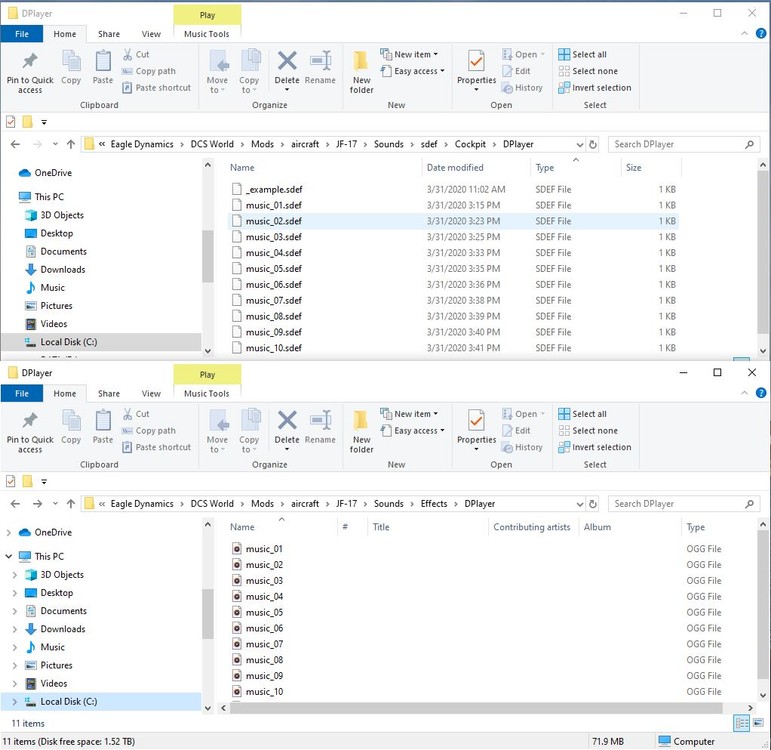Open the Home tab in bottom window

click(65, 393)
